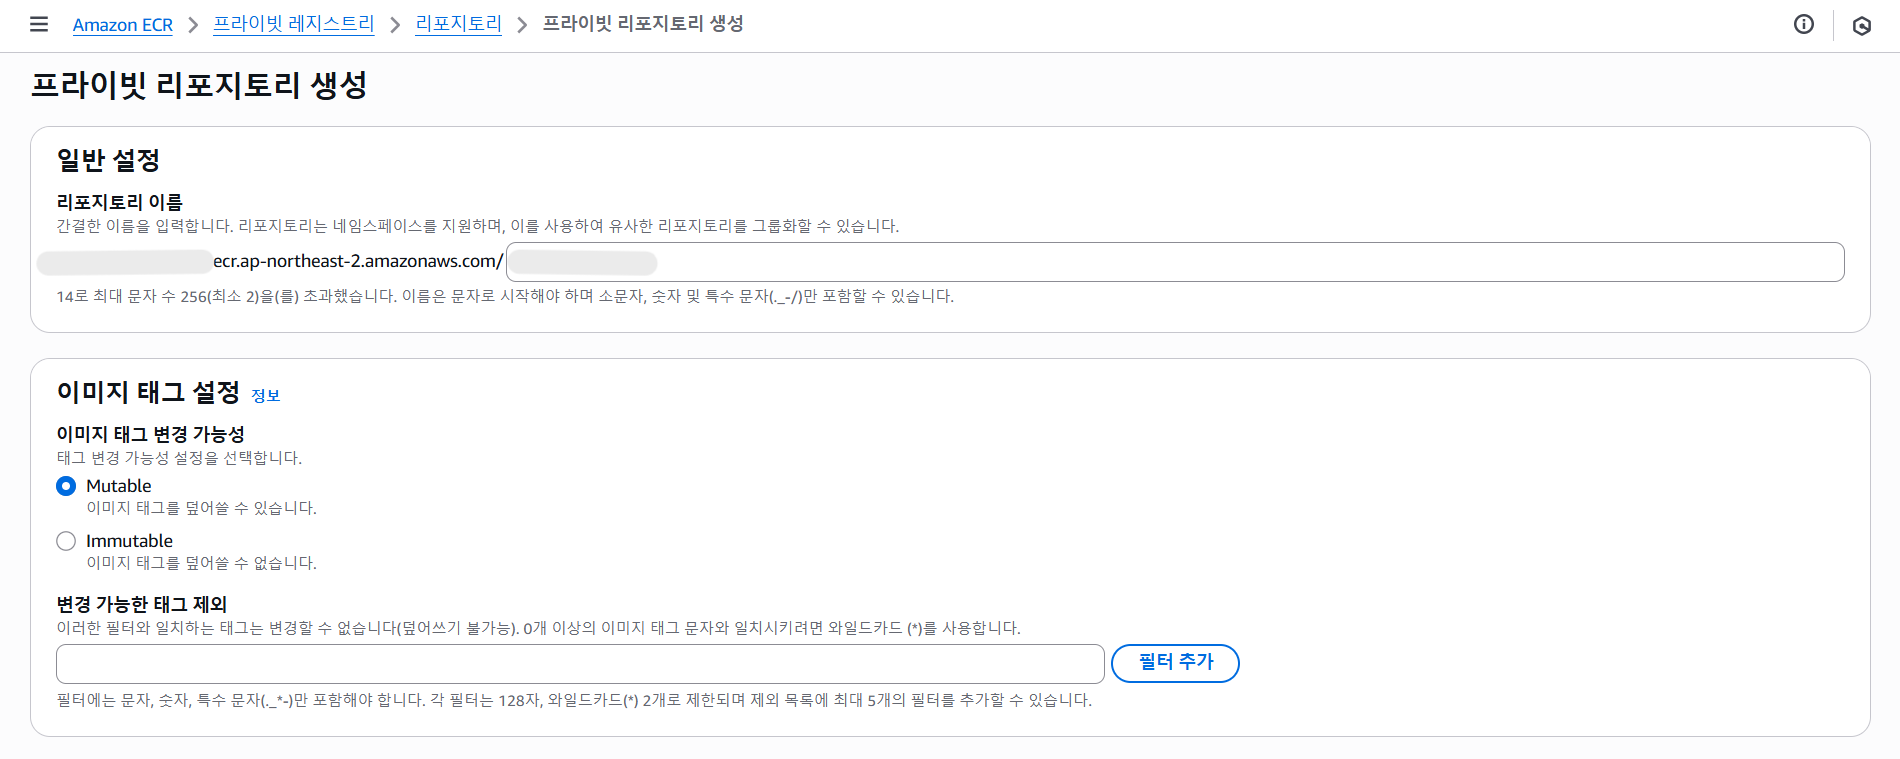The height and width of the screenshot is (759, 1900).
Task: Open the 정보 link beside 이미지 태그 설정
Action: 265,396
